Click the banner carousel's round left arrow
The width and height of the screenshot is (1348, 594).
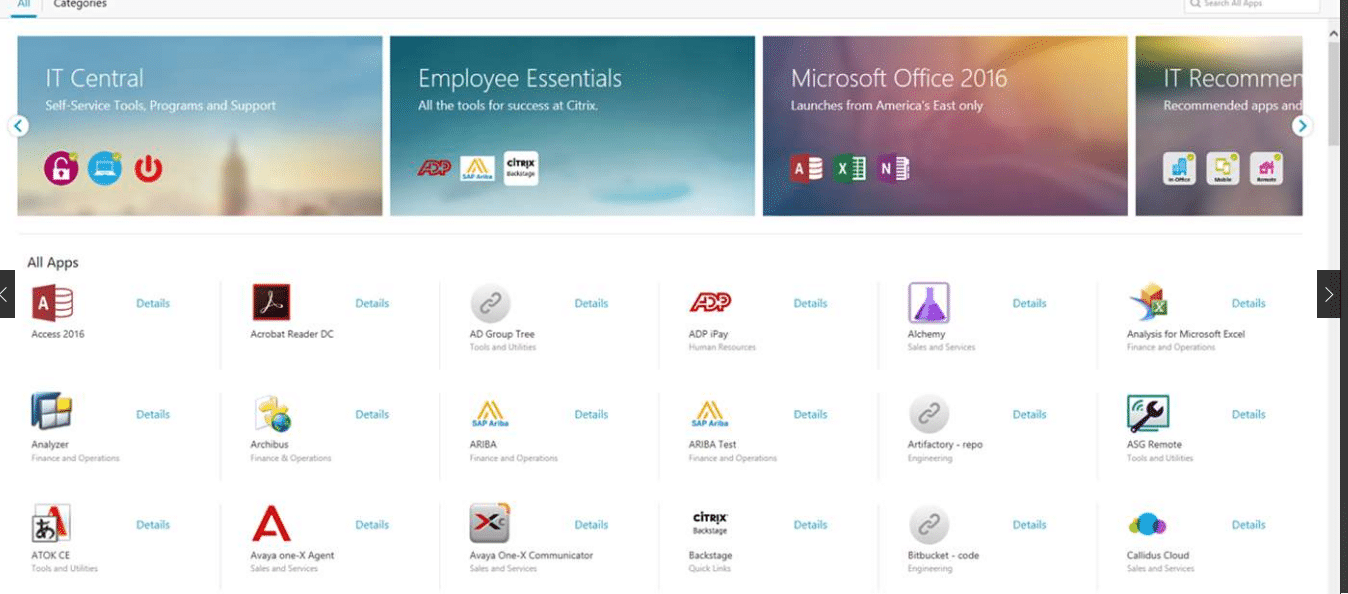[18, 126]
